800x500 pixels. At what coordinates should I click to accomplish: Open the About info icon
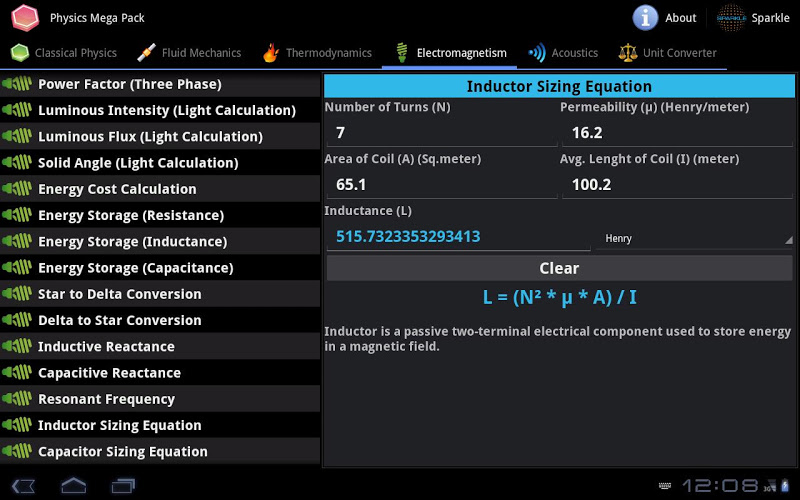click(x=645, y=18)
